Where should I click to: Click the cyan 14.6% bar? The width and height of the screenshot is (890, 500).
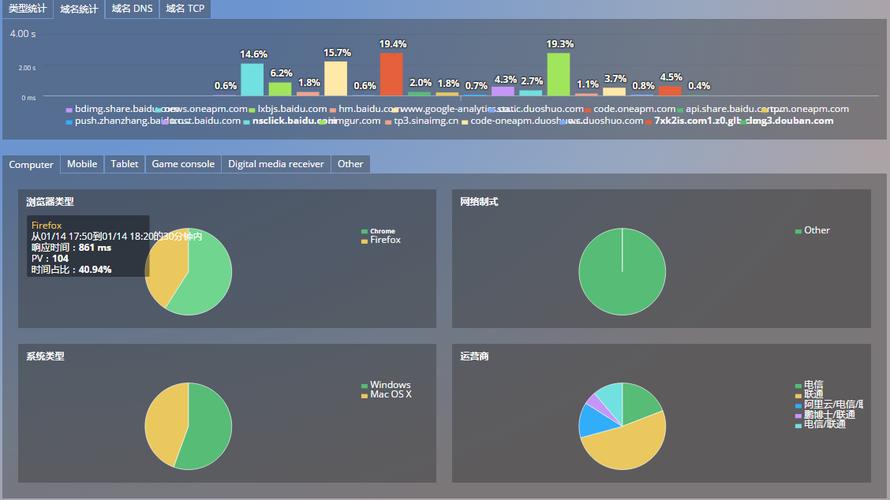coord(253,79)
